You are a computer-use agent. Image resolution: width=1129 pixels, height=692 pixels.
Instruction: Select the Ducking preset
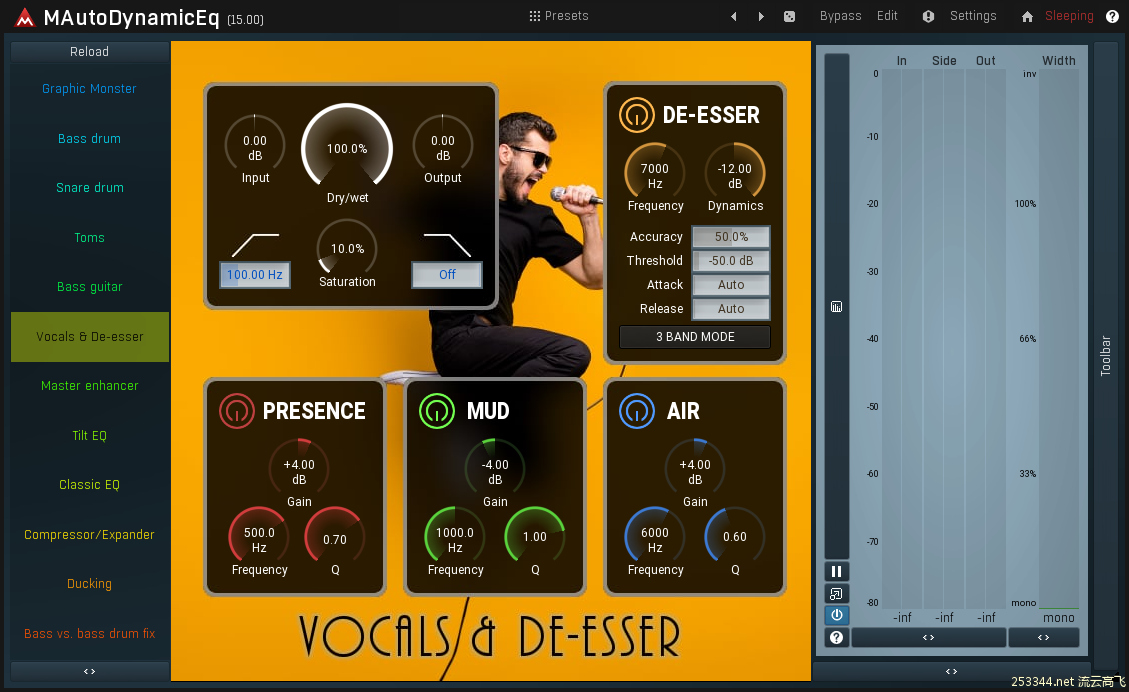(x=89, y=583)
